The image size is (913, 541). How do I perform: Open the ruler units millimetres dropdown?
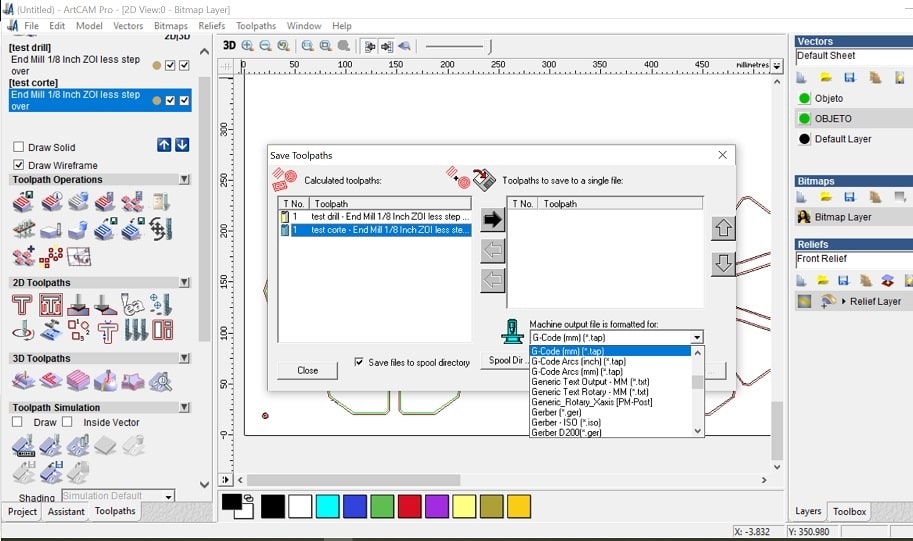click(777, 66)
